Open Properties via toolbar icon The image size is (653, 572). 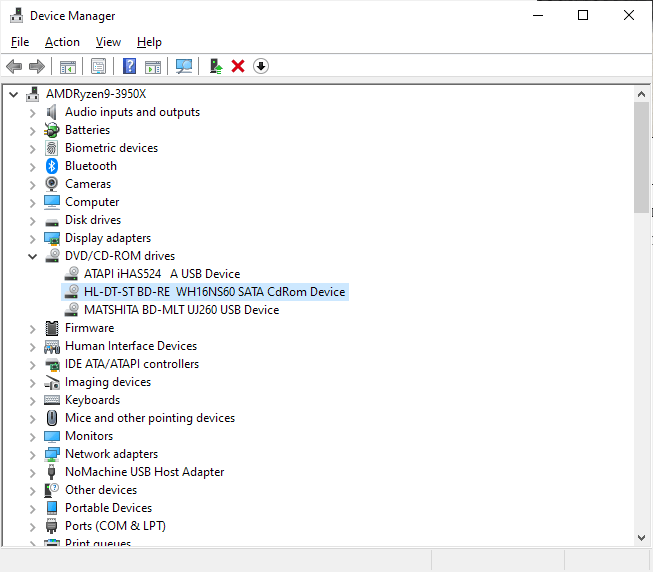coord(99,66)
